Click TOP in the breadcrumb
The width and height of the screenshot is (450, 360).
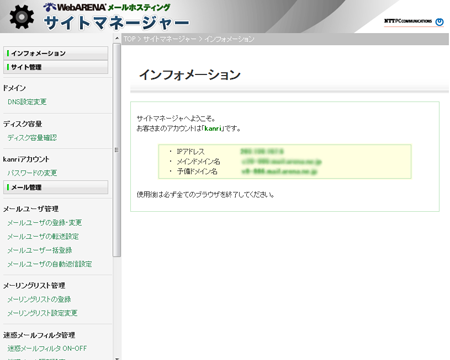pyautogui.click(x=129, y=39)
